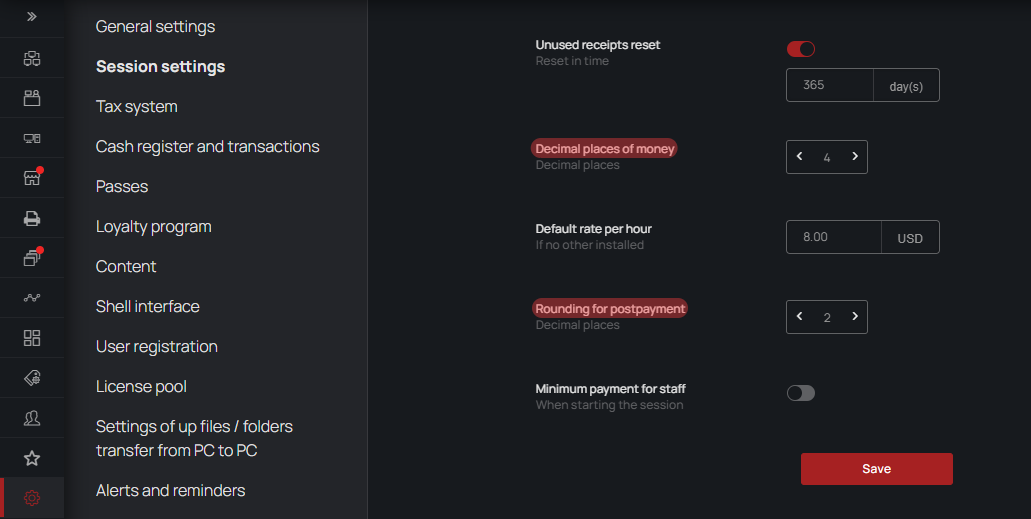Open the printer icon in sidebar
Screen dimensions: 1031x519
pyautogui.click(x=32, y=218)
